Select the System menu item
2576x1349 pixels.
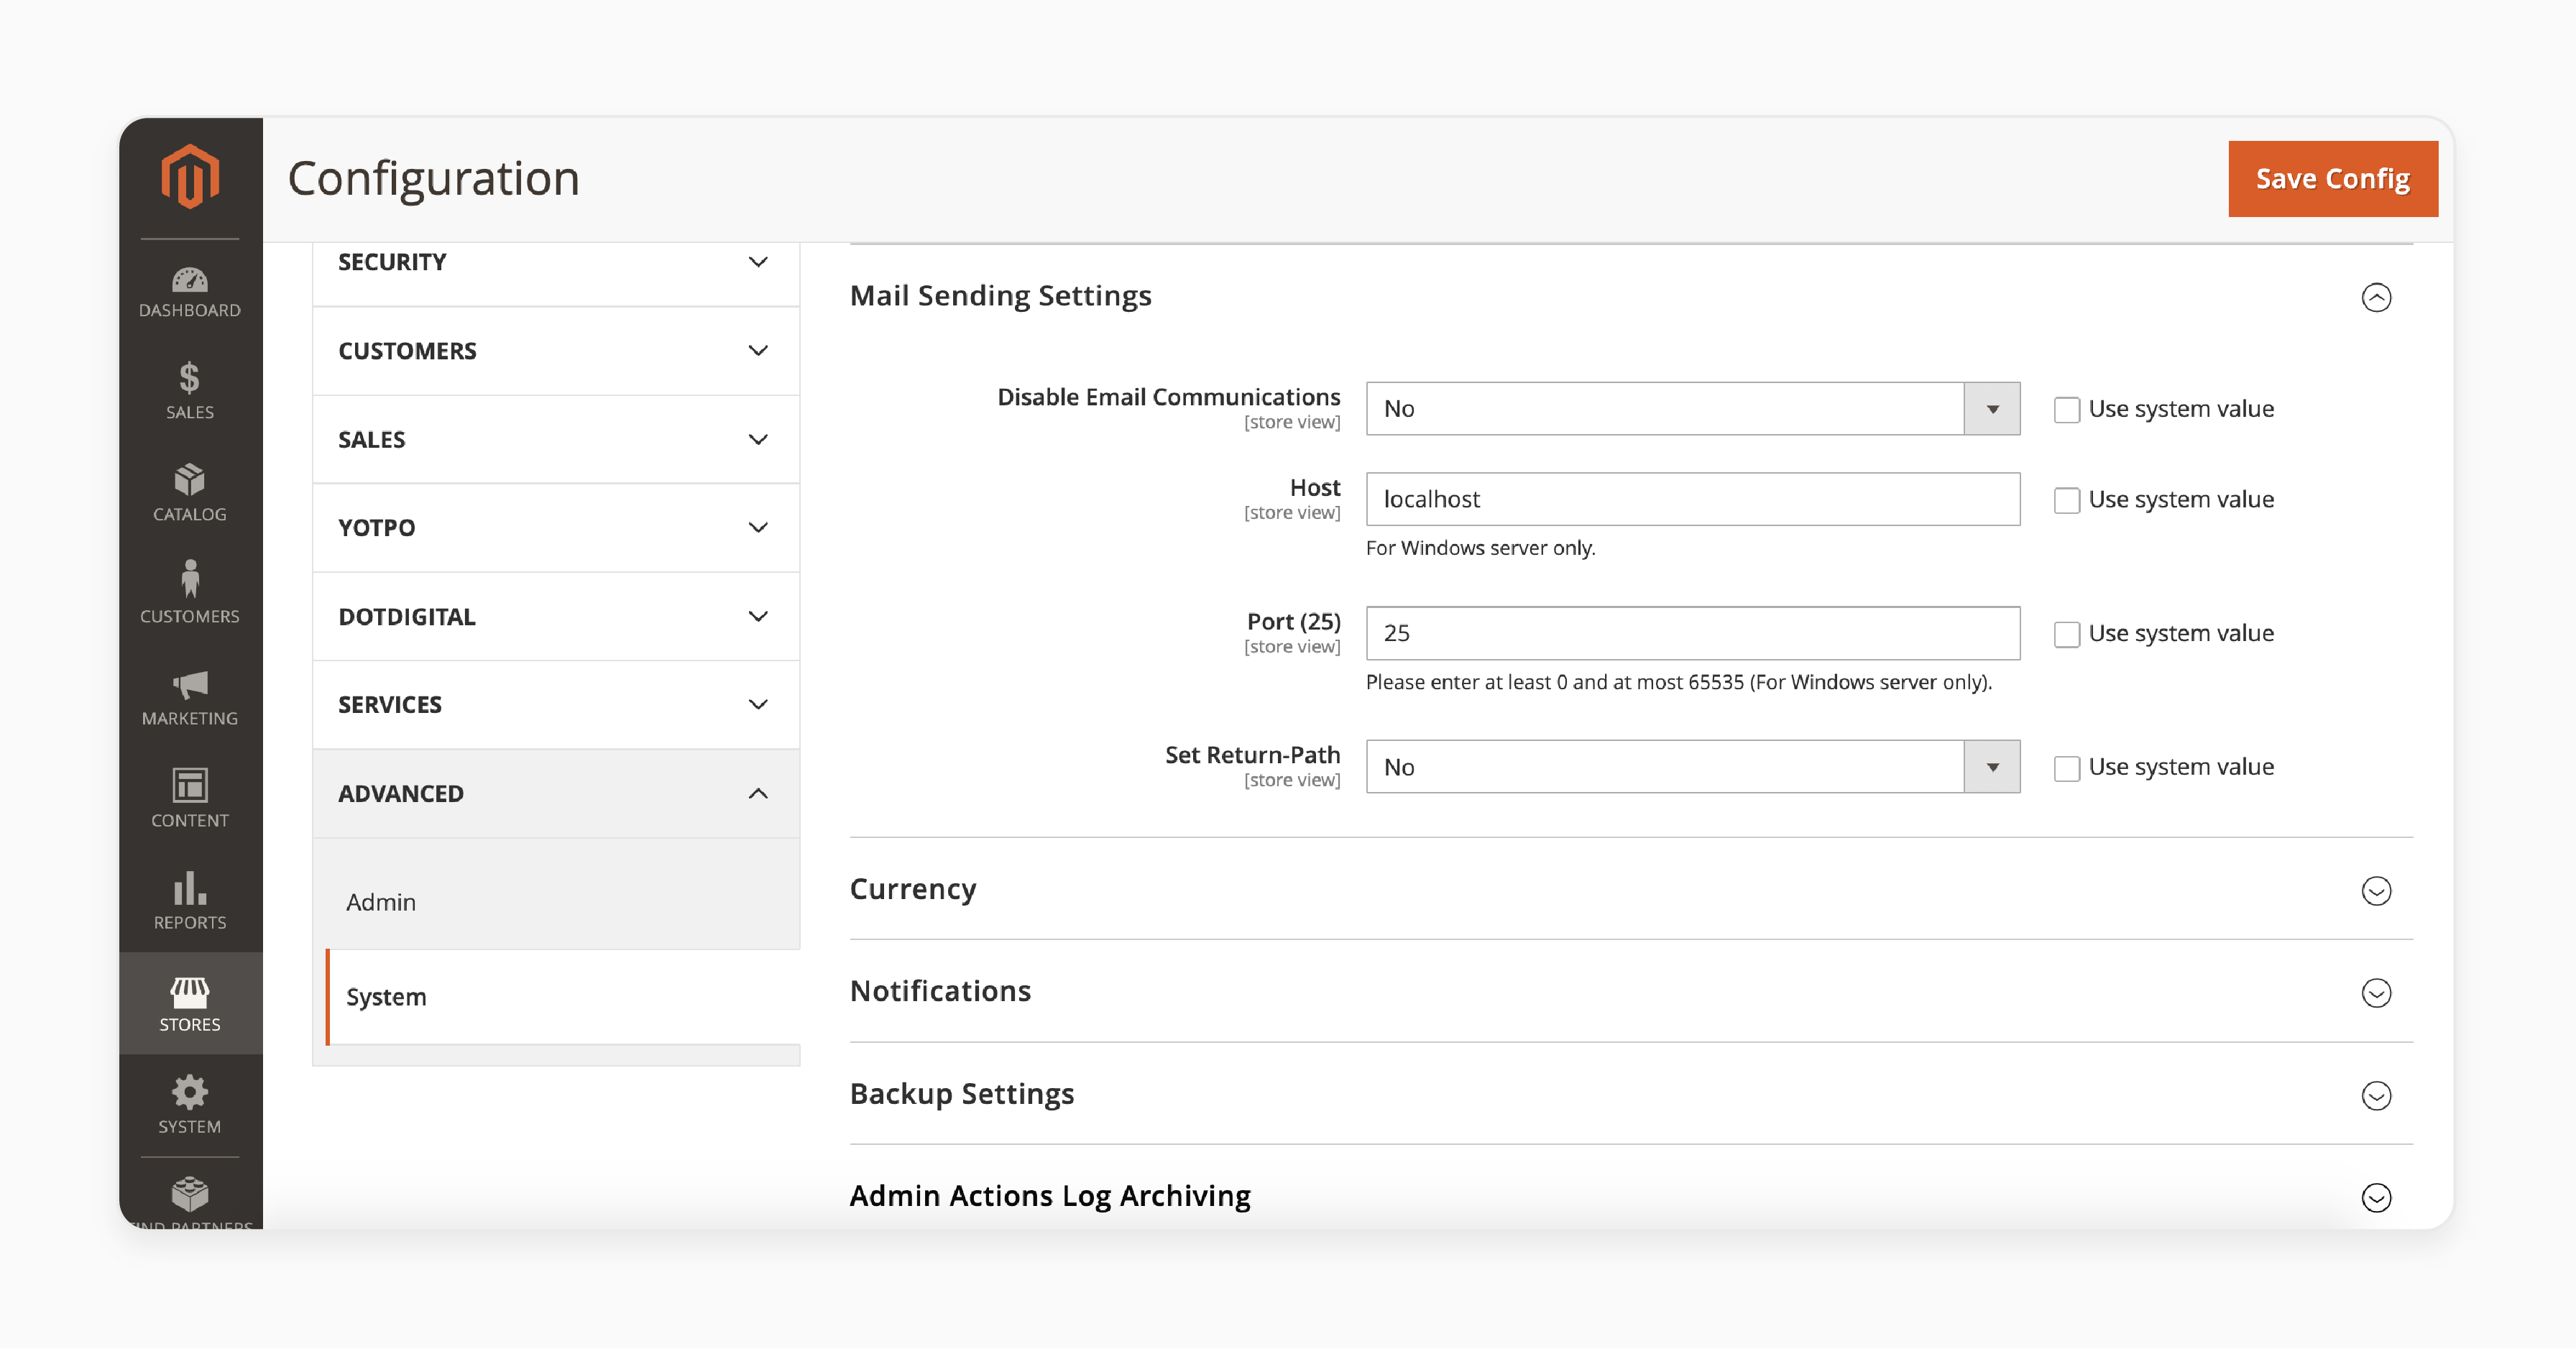(x=385, y=995)
